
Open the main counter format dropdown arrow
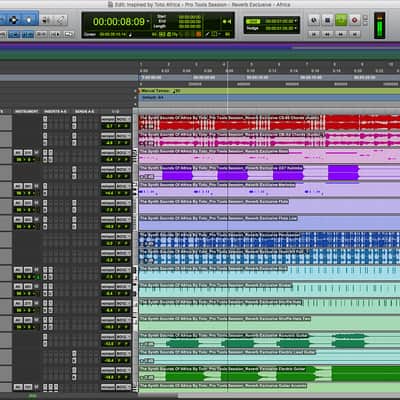pos(148,21)
